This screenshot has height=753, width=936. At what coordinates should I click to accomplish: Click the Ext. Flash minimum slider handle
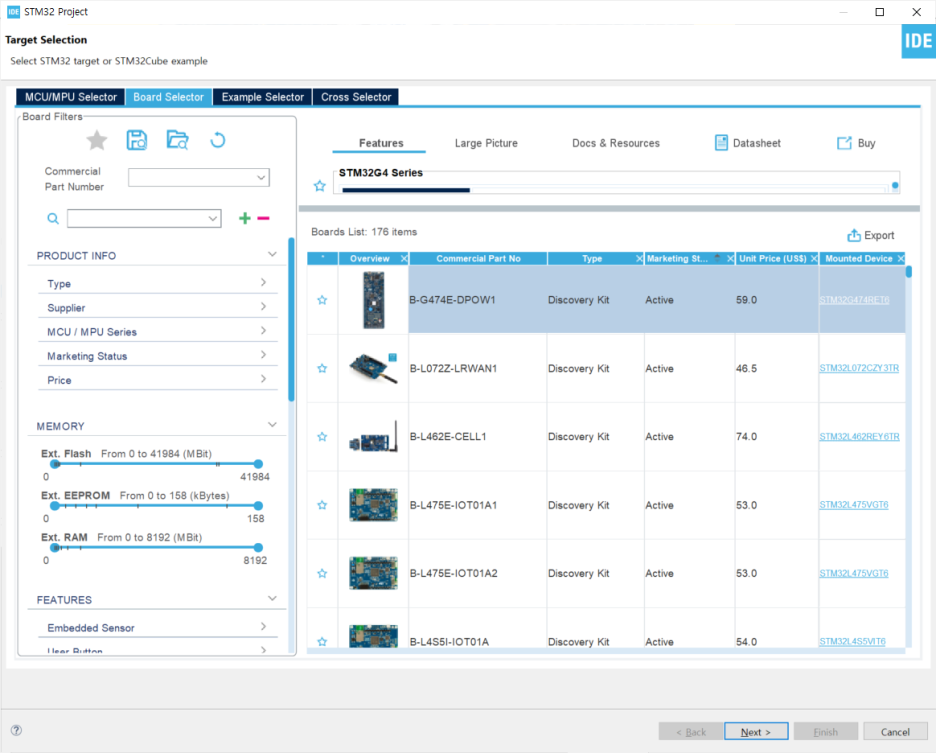click(x=55, y=464)
